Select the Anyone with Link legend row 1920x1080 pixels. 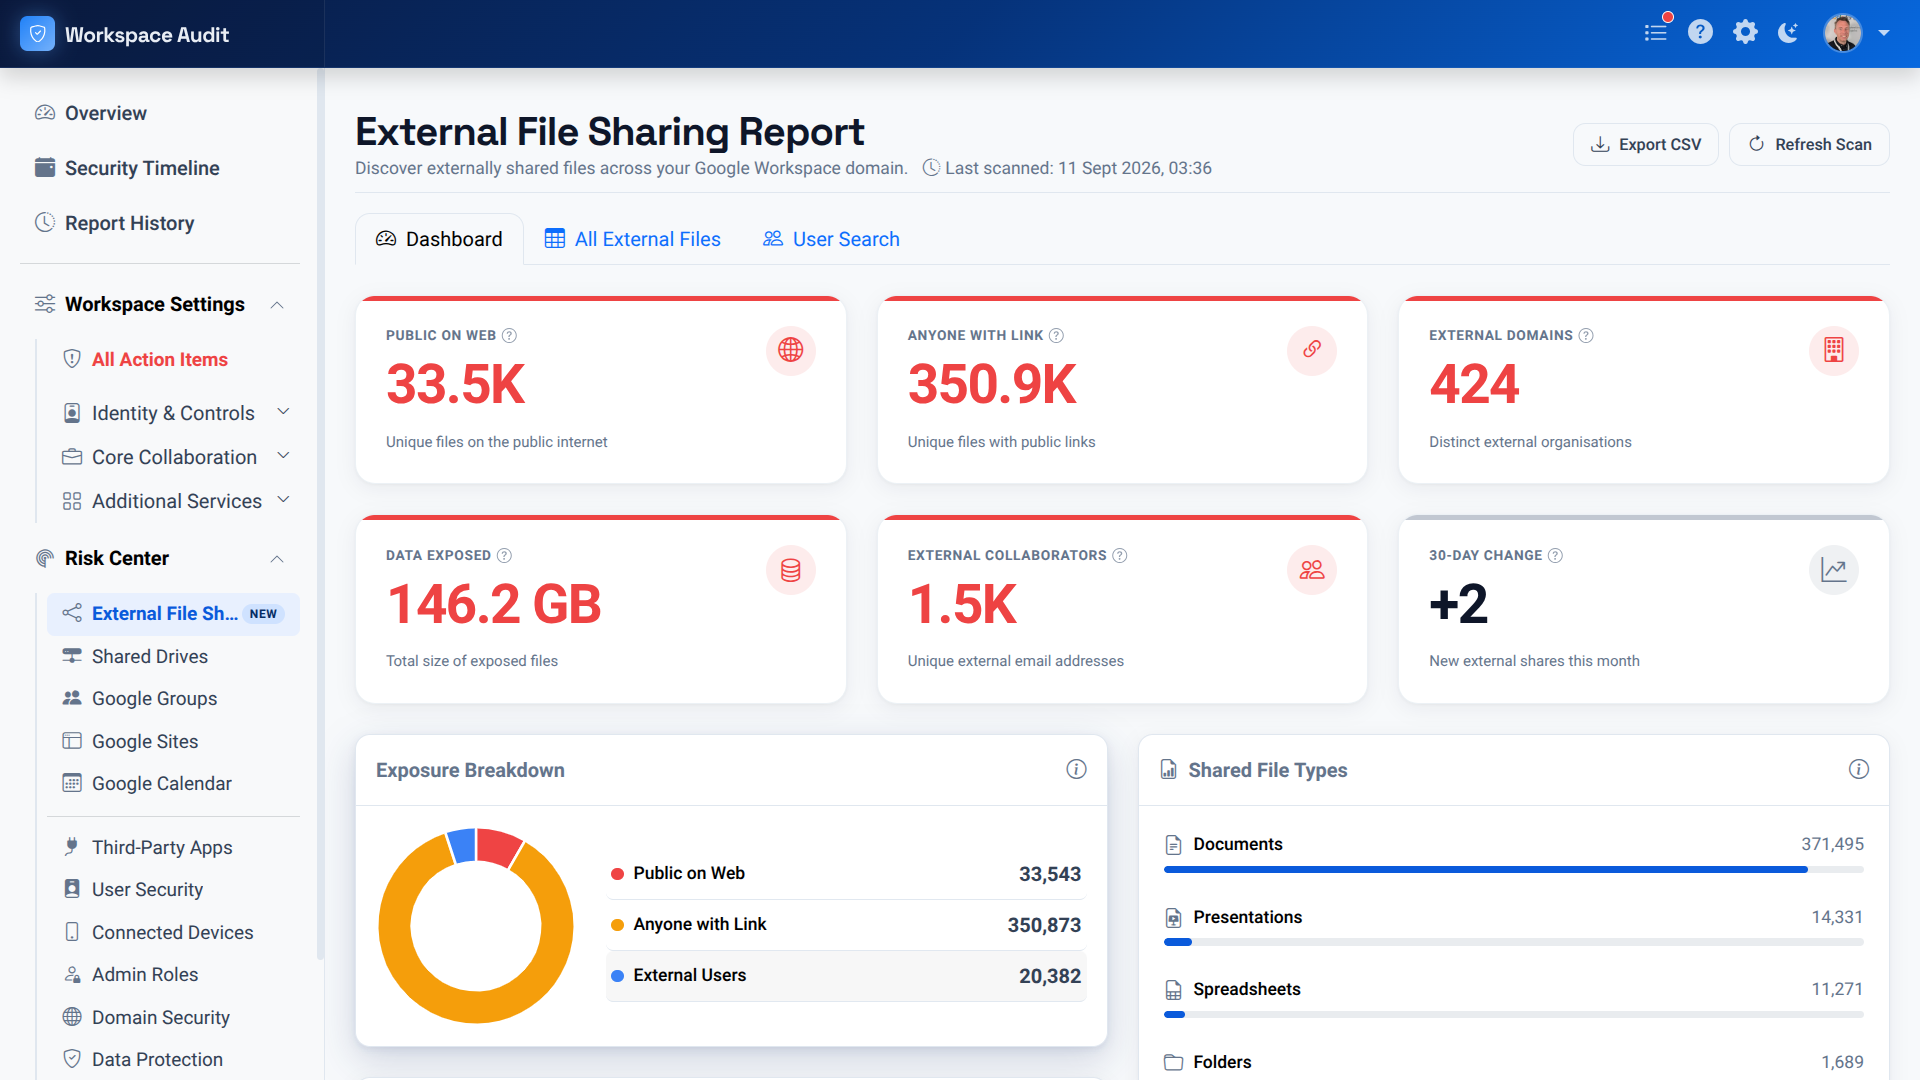[x=846, y=925]
